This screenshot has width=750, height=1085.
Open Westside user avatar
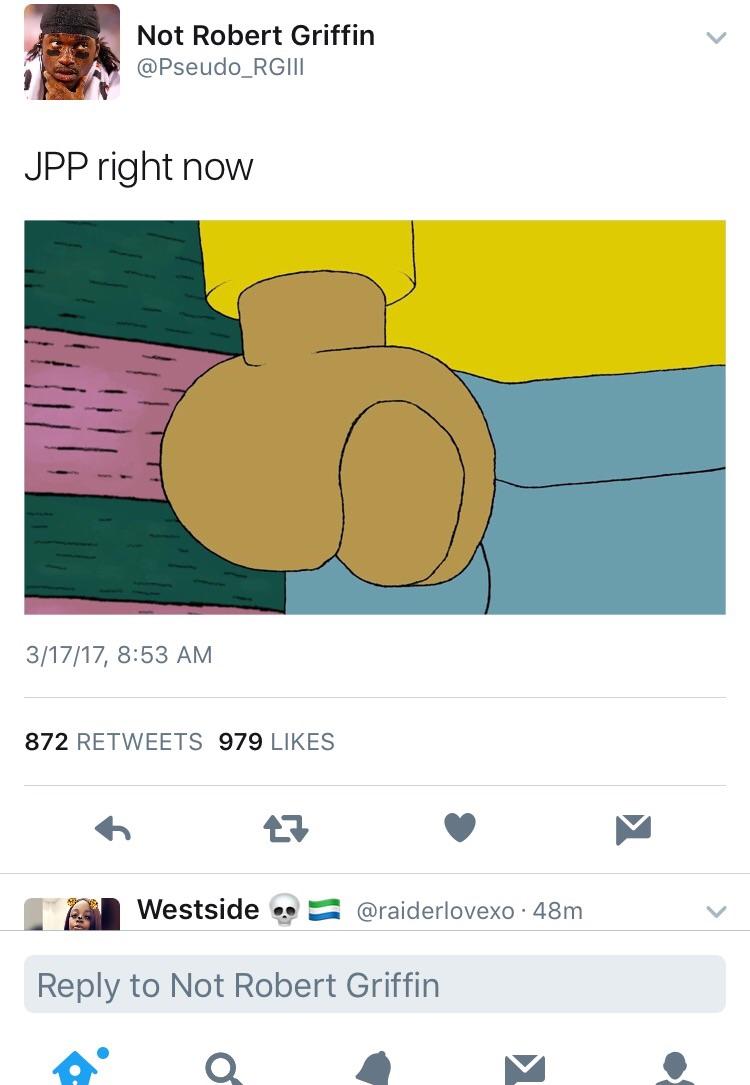[x=72, y=913]
